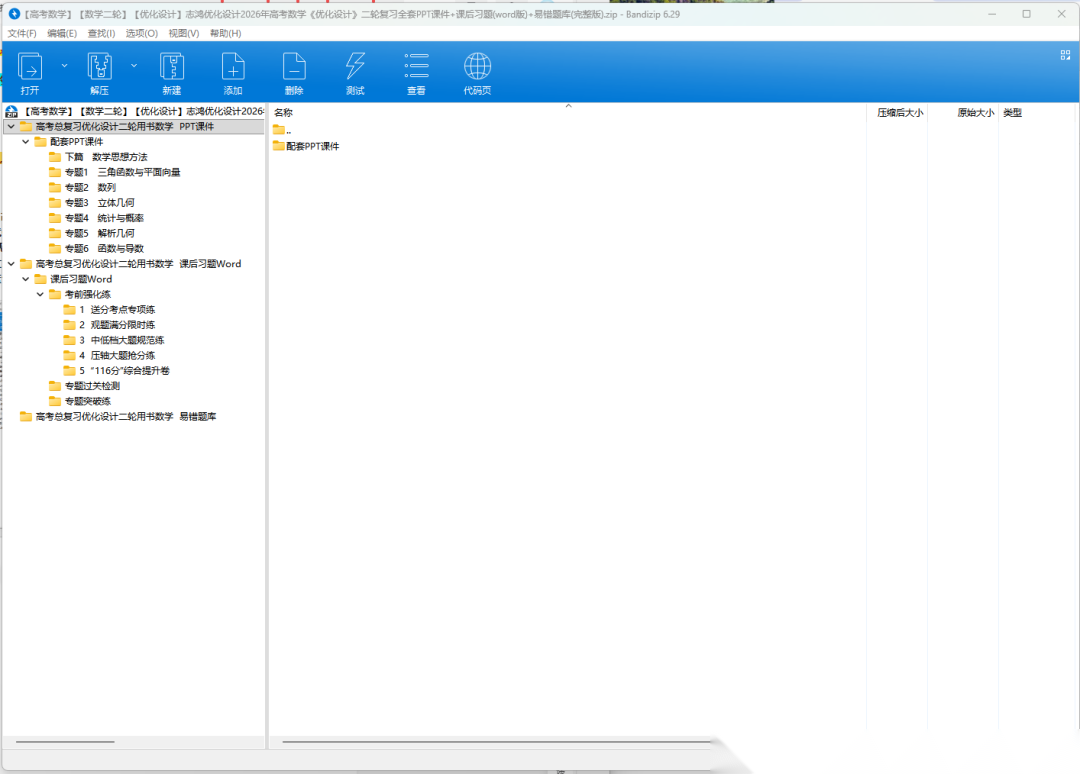This screenshot has width=1080, height=774.
Task: Click the 添加 (Add) toolbar icon
Action: pyautogui.click(x=233, y=67)
